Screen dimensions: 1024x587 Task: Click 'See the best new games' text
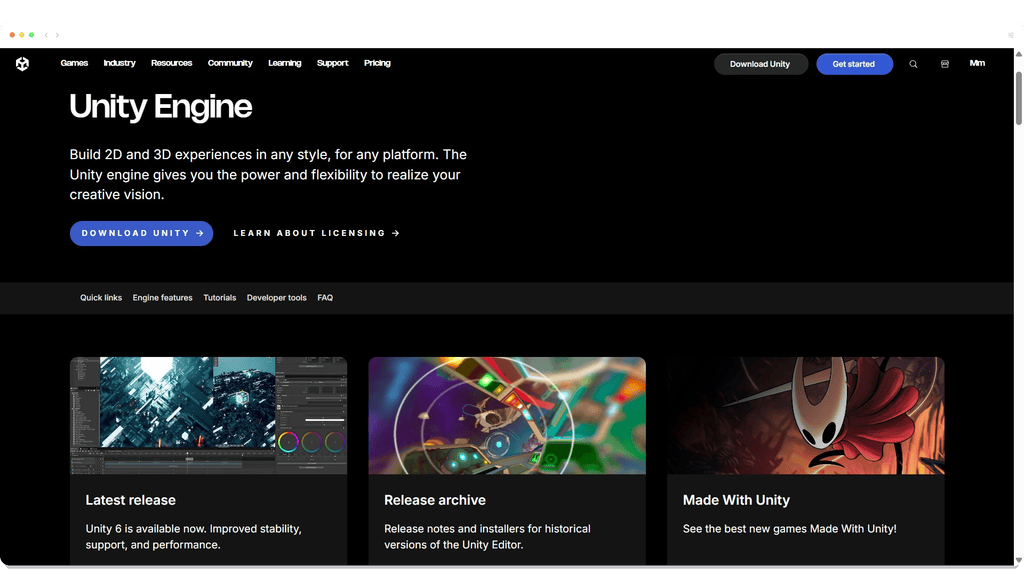(790, 529)
